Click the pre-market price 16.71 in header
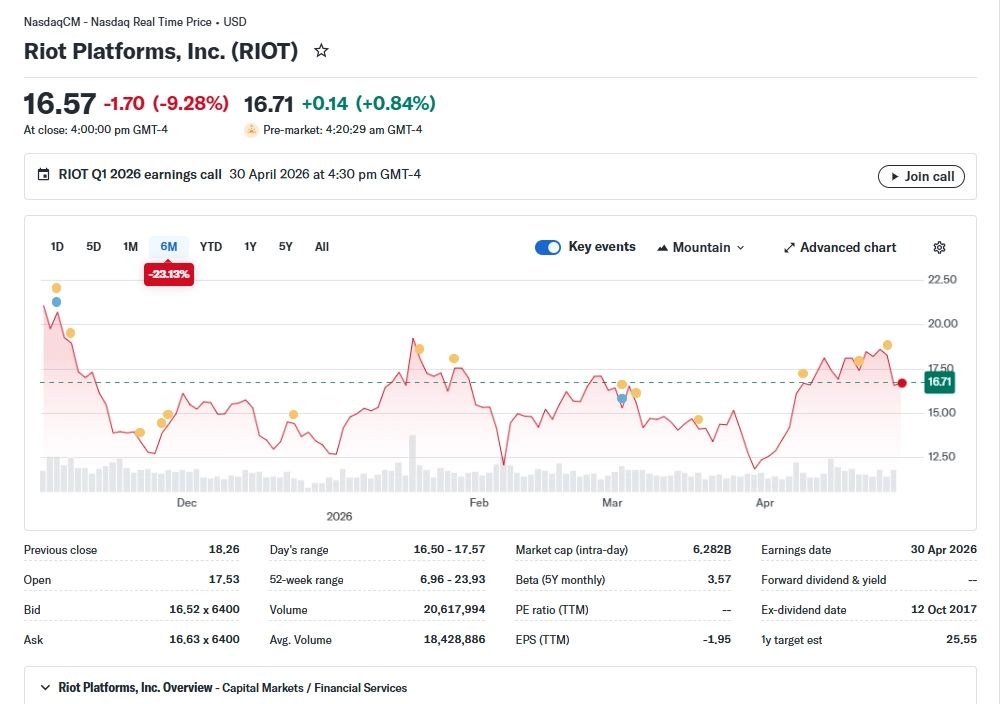 click(269, 104)
